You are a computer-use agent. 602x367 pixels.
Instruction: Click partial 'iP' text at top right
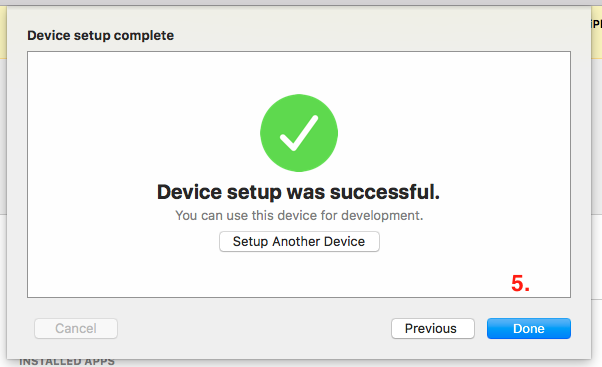pyautogui.click(x=596, y=24)
